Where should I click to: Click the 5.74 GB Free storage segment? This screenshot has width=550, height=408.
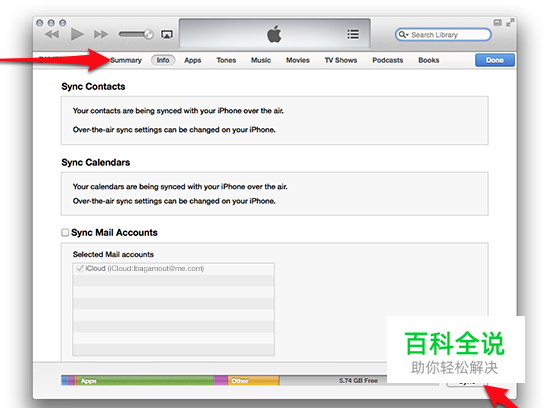pos(358,381)
